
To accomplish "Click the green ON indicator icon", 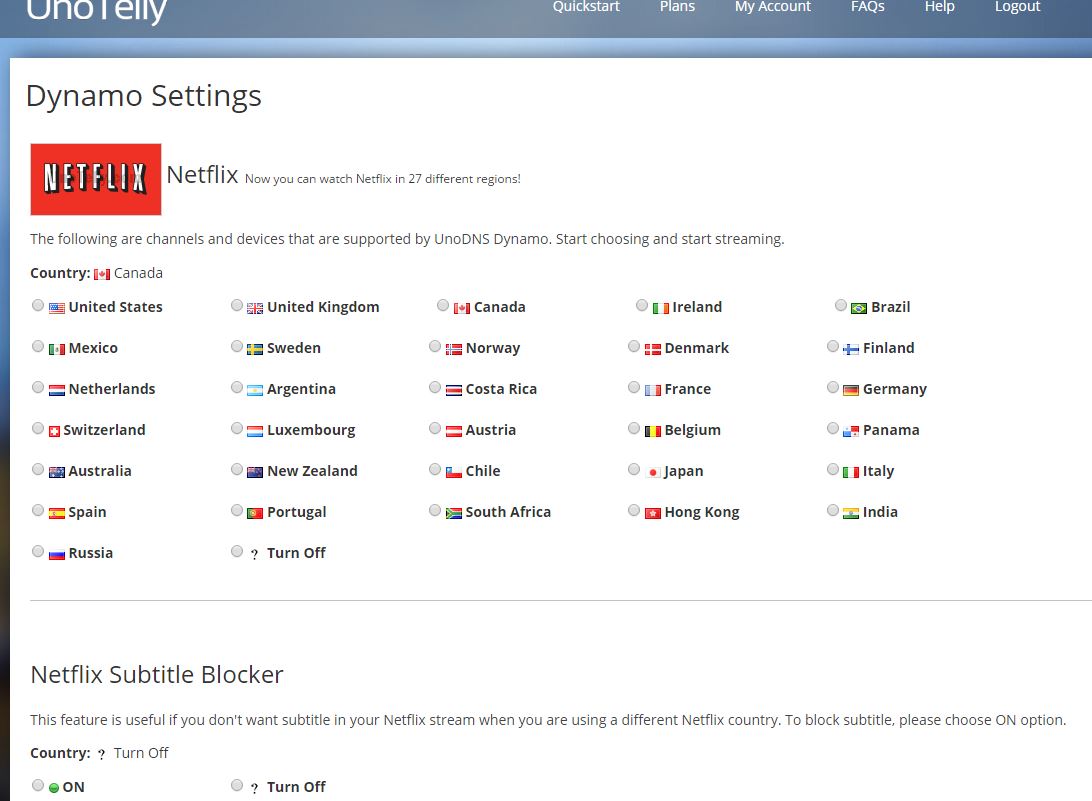I will (x=54, y=788).
